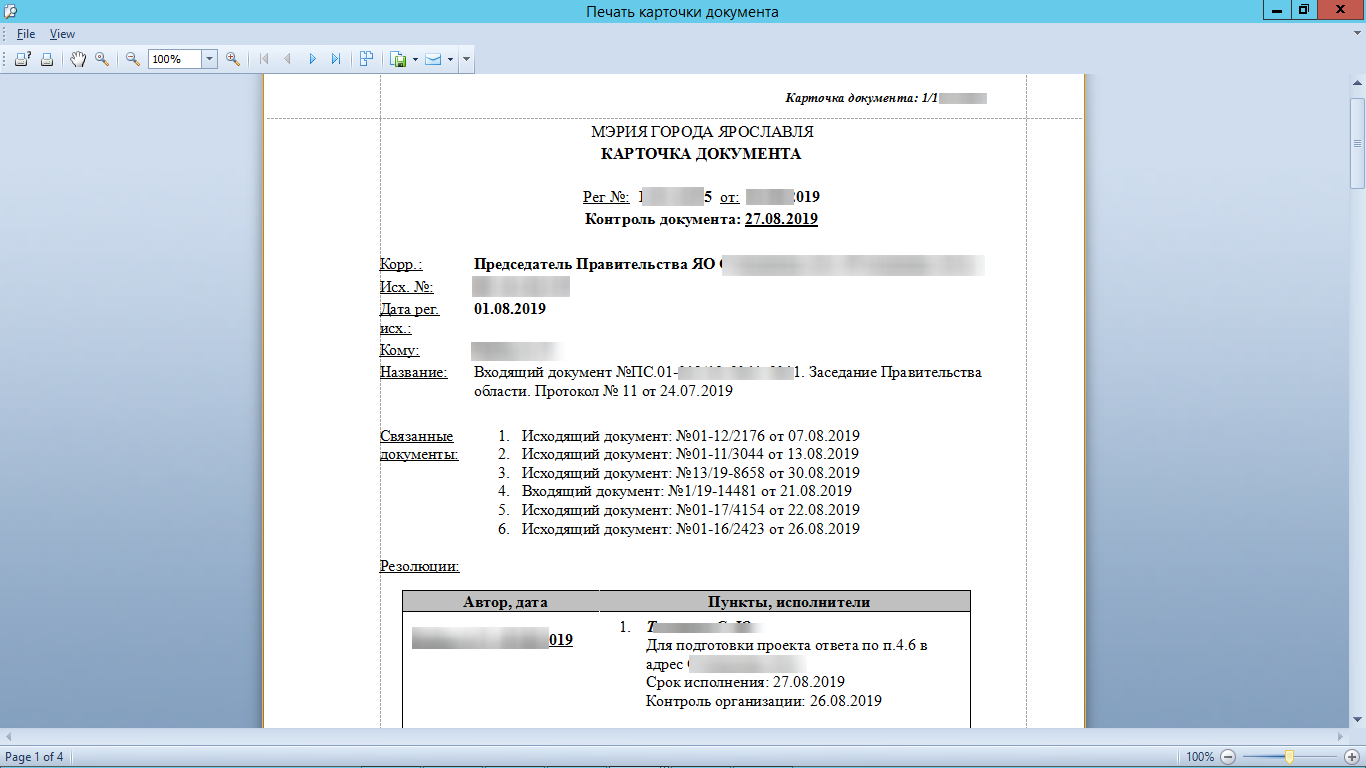Image resolution: width=1366 pixels, height=768 pixels.
Task: Click the 'Кому:' label
Action: pos(400,350)
